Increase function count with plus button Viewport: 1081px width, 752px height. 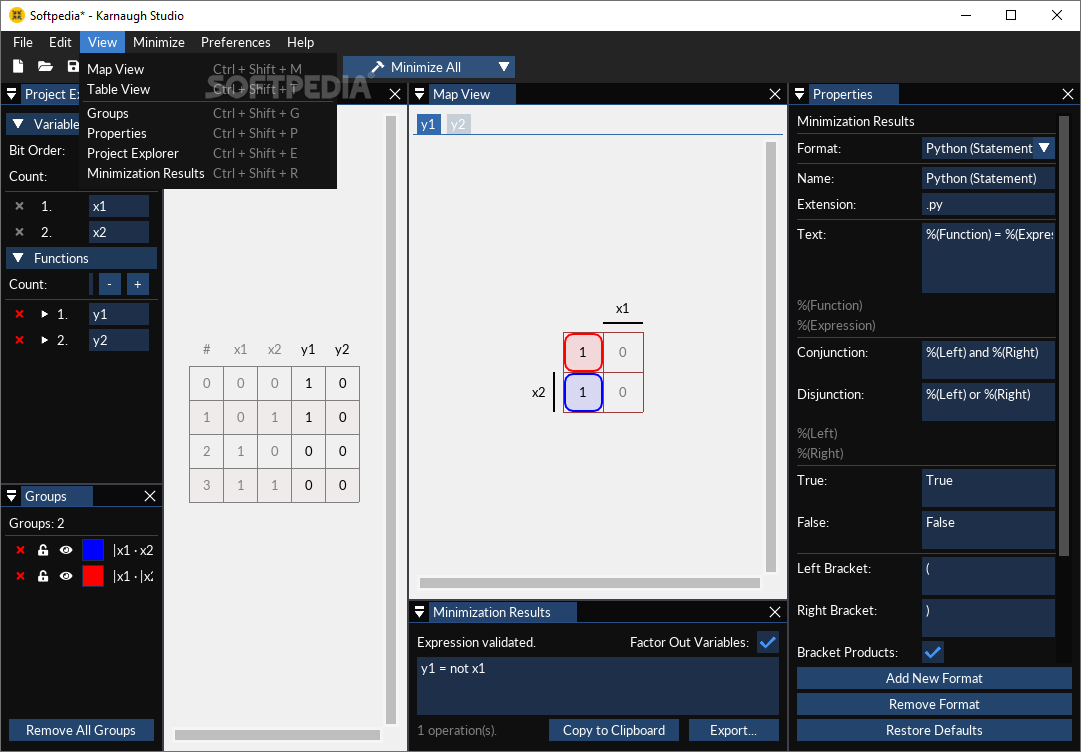click(x=138, y=285)
